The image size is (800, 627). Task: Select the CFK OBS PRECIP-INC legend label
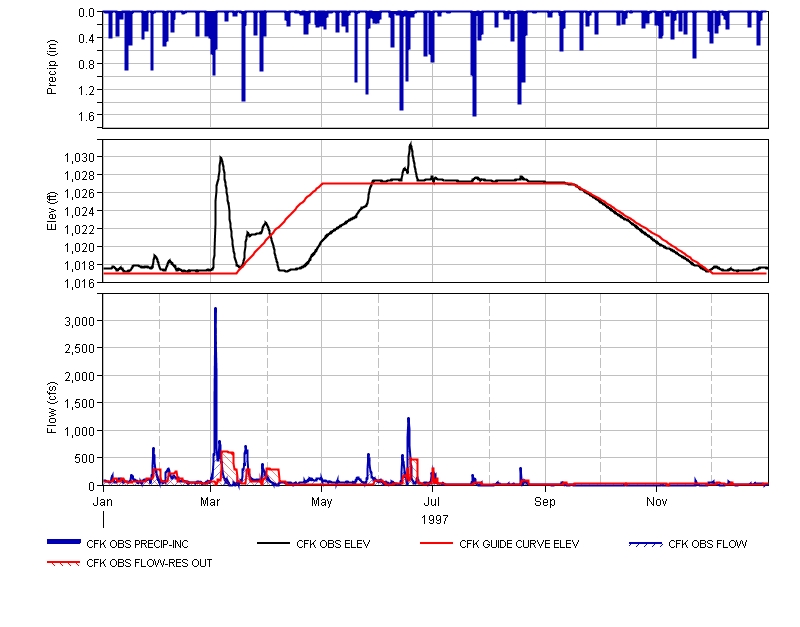(x=137, y=544)
